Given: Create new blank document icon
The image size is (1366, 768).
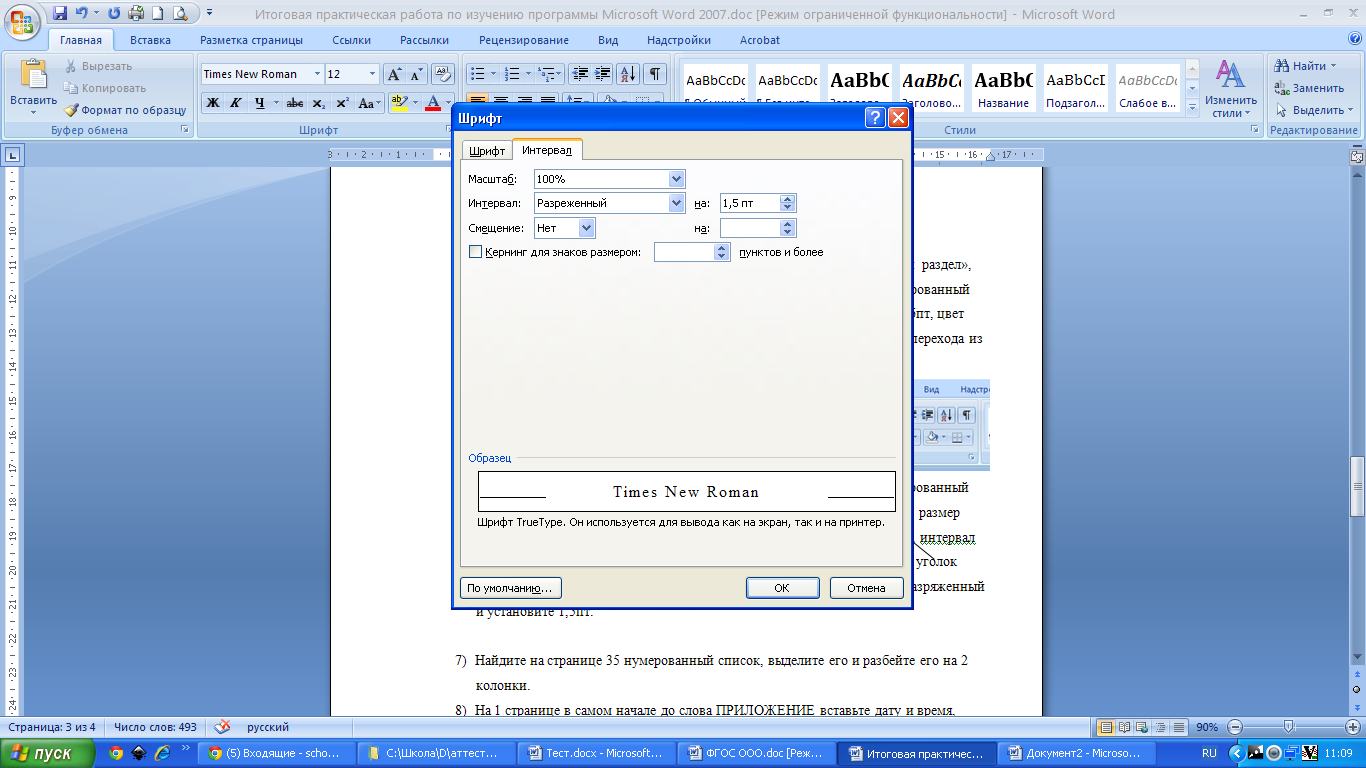Looking at the screenshot, I should coord(157,14).
